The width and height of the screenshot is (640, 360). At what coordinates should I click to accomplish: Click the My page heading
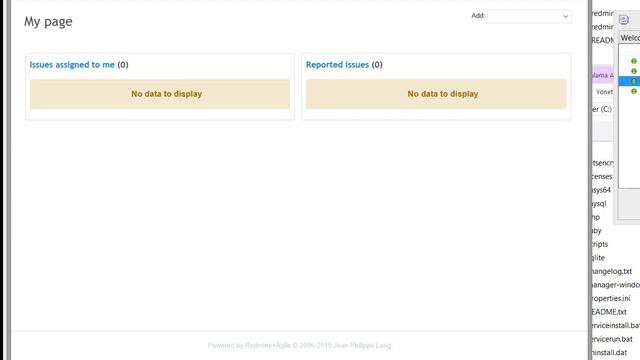(x=48, y=21)
